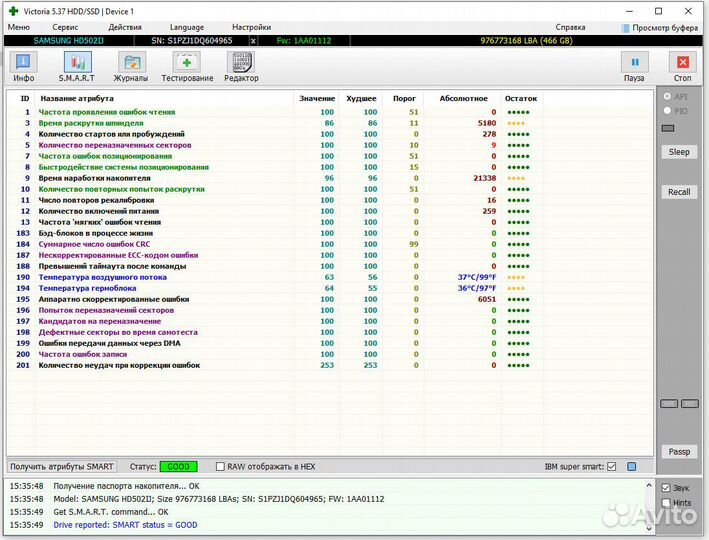Click the blue square next to IBM super smart

point(631,467)
